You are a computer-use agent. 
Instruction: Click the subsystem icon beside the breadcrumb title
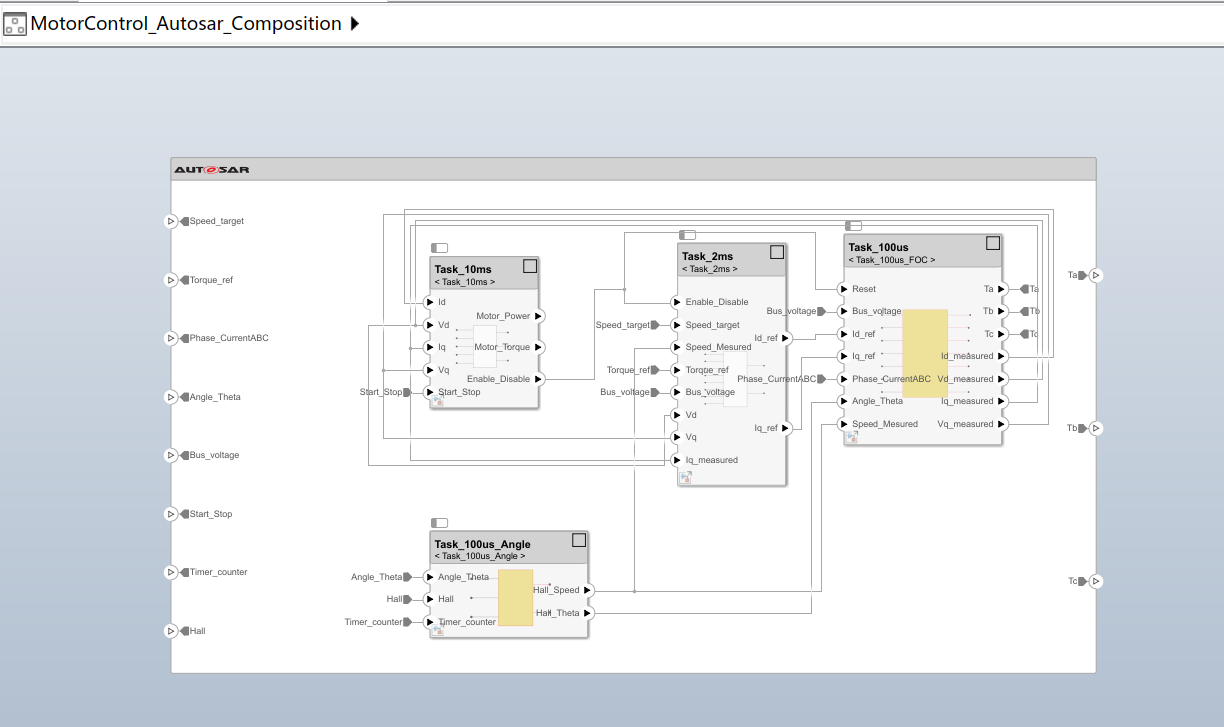coord(14,22)
